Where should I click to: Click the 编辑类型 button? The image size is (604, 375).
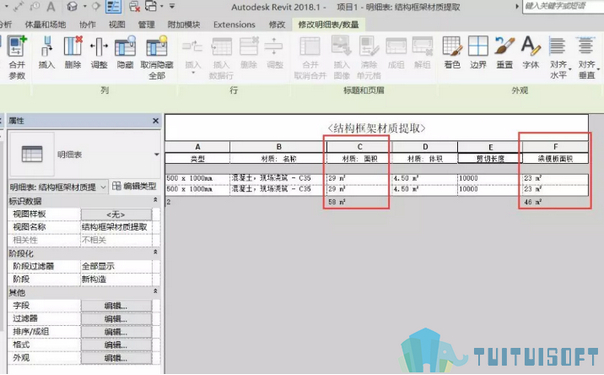pos(135,186)
